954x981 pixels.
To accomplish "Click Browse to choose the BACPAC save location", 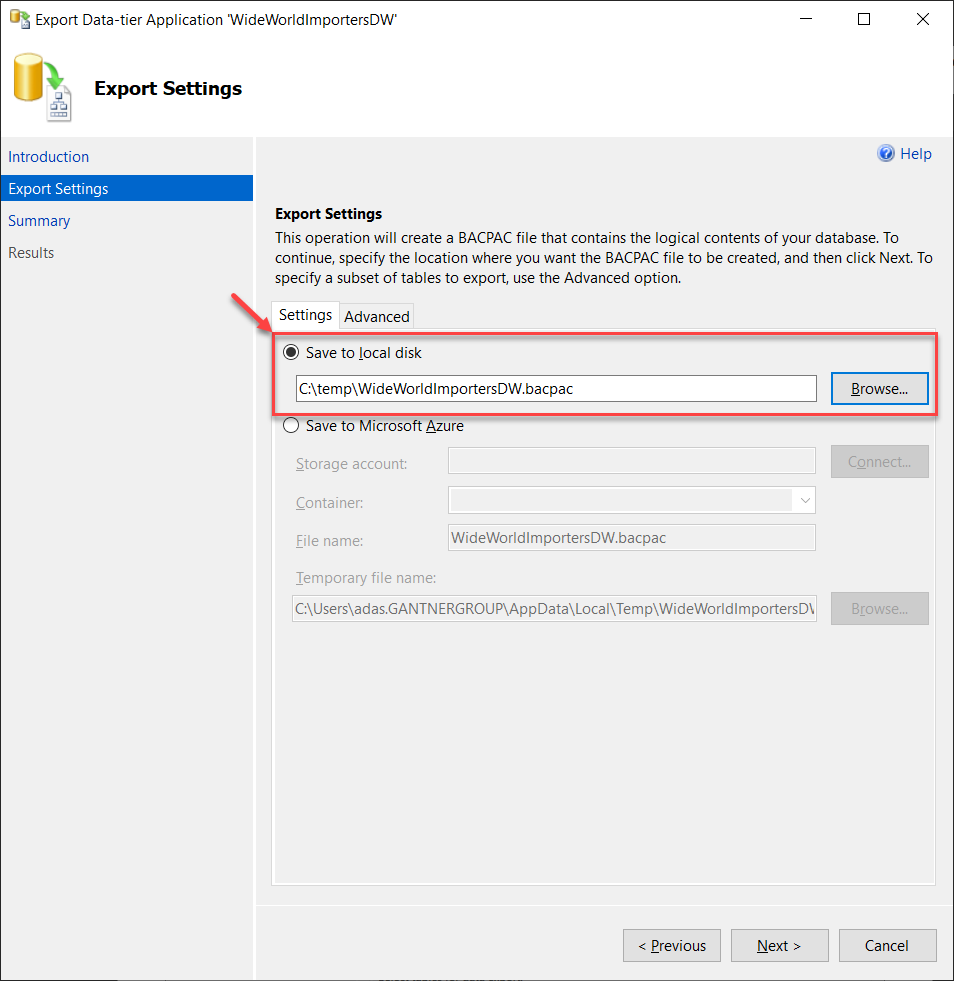I will pyautogui.click(x=879, y=388).
